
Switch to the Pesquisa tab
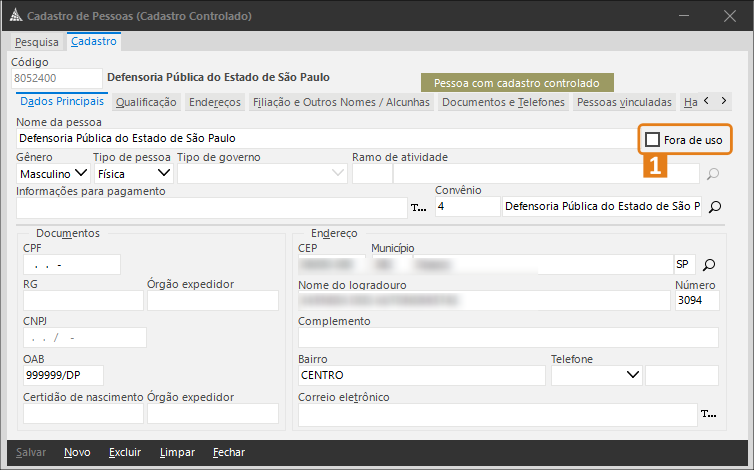click(37, 42)
